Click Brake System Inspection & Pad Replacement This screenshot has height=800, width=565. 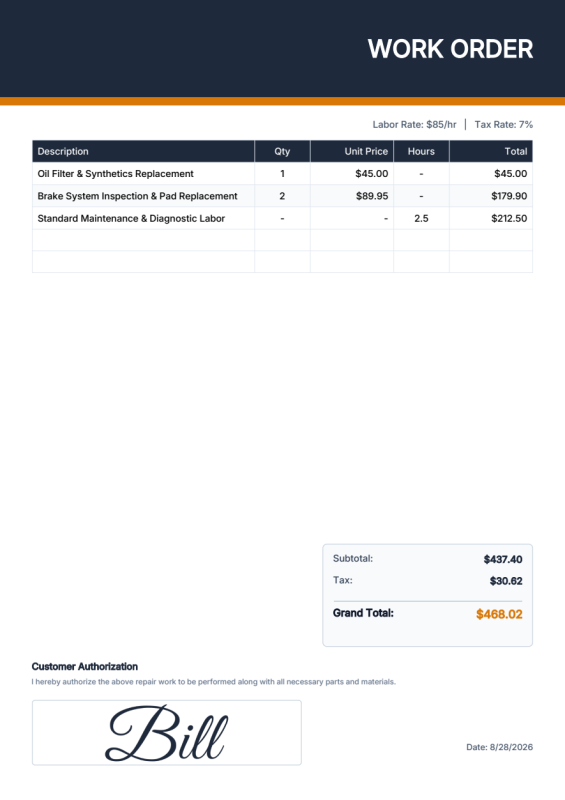pyautogui.click(x=137, y=196)
